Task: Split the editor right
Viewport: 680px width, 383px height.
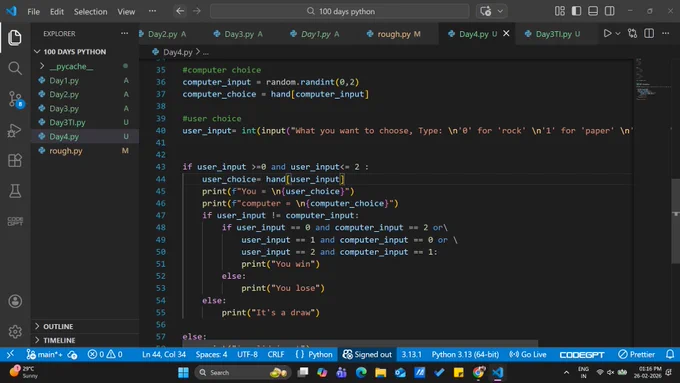Action: [649, 33]
